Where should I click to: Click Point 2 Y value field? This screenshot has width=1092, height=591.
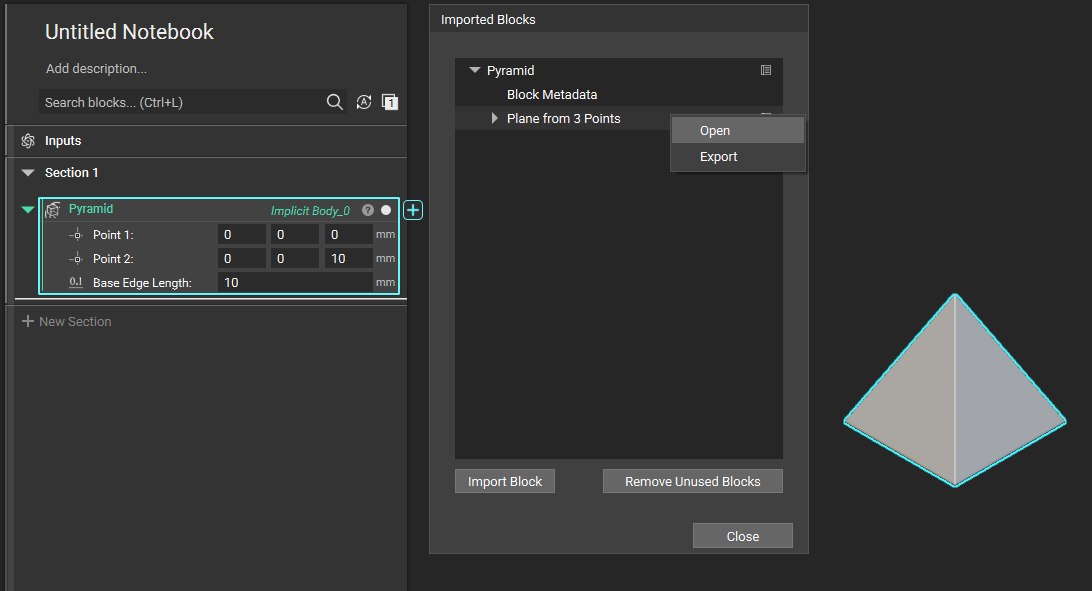tap(295, 258)
